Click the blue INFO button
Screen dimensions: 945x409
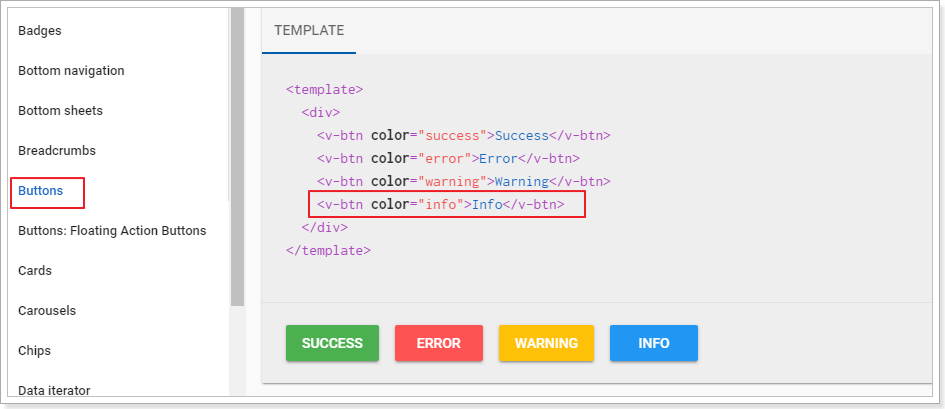tap(653, 343)
